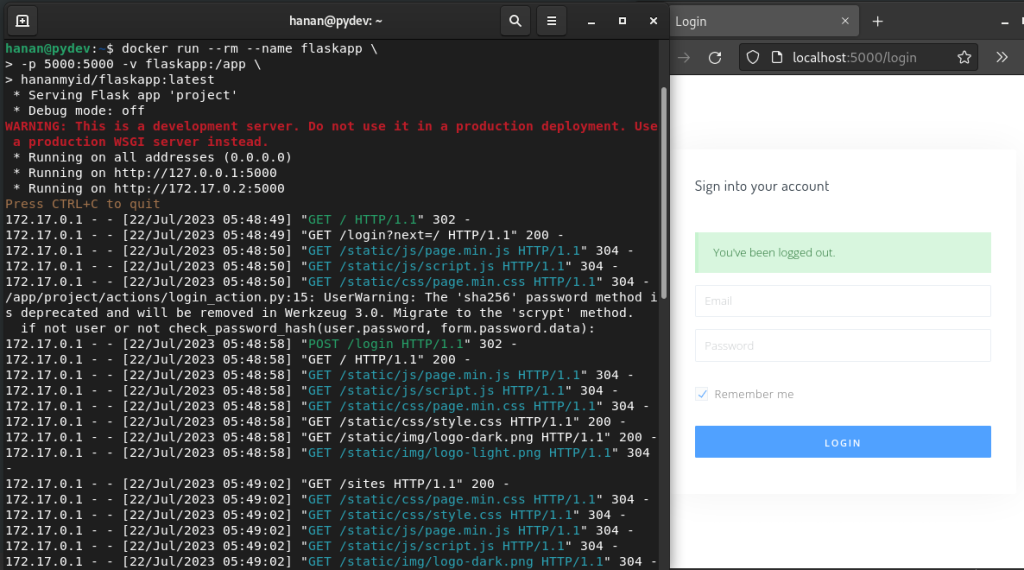Select the Login browser tab

click(x=764, y=22)
